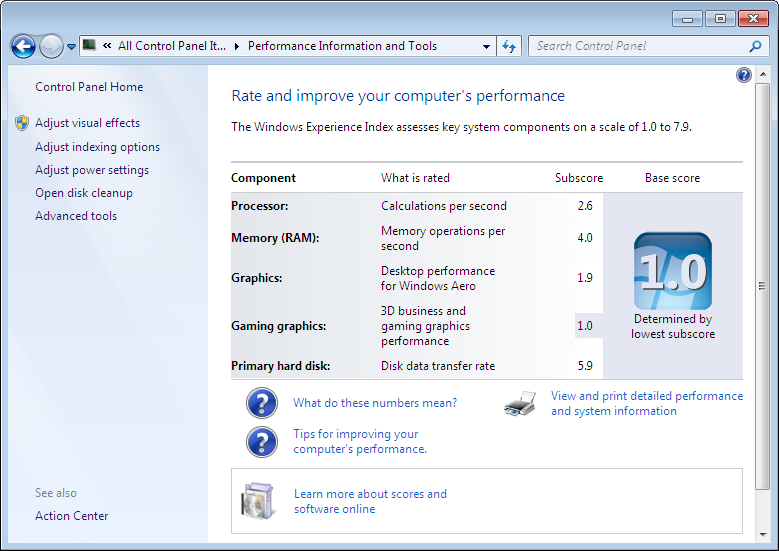Image resolution: width=779 pixels, height=551 pixels.
Task: Click the scrollbar up arrow
Action: pyautogui.click(x=763, y=74)
